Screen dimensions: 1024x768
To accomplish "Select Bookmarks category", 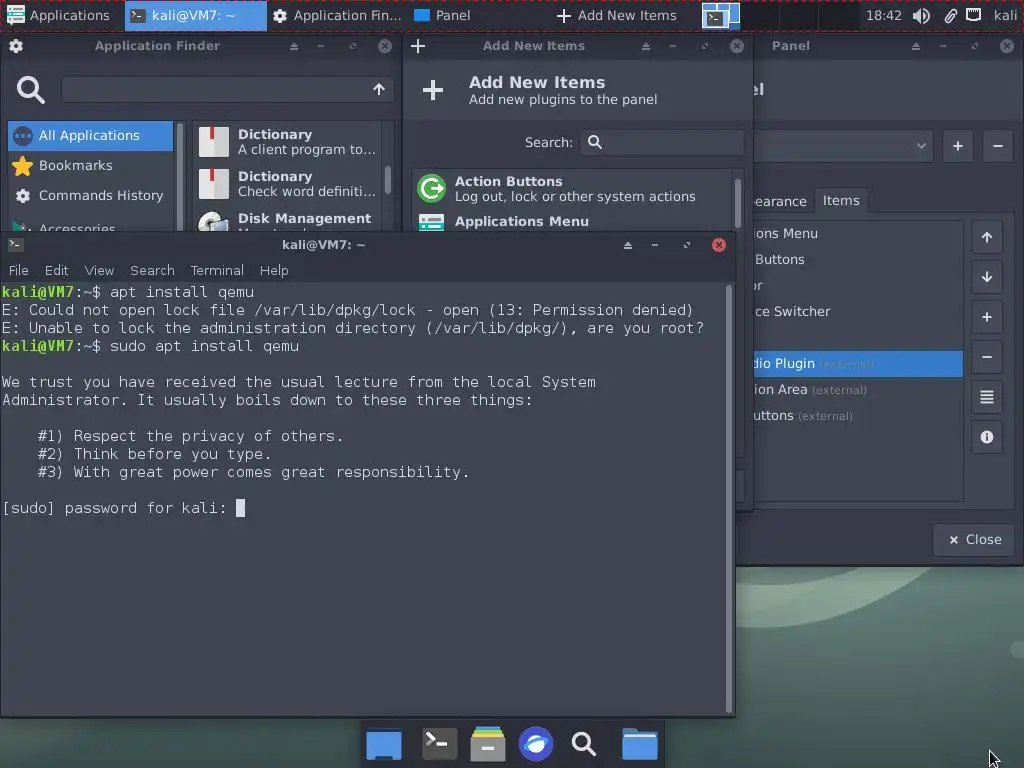I will click(91, 165).
